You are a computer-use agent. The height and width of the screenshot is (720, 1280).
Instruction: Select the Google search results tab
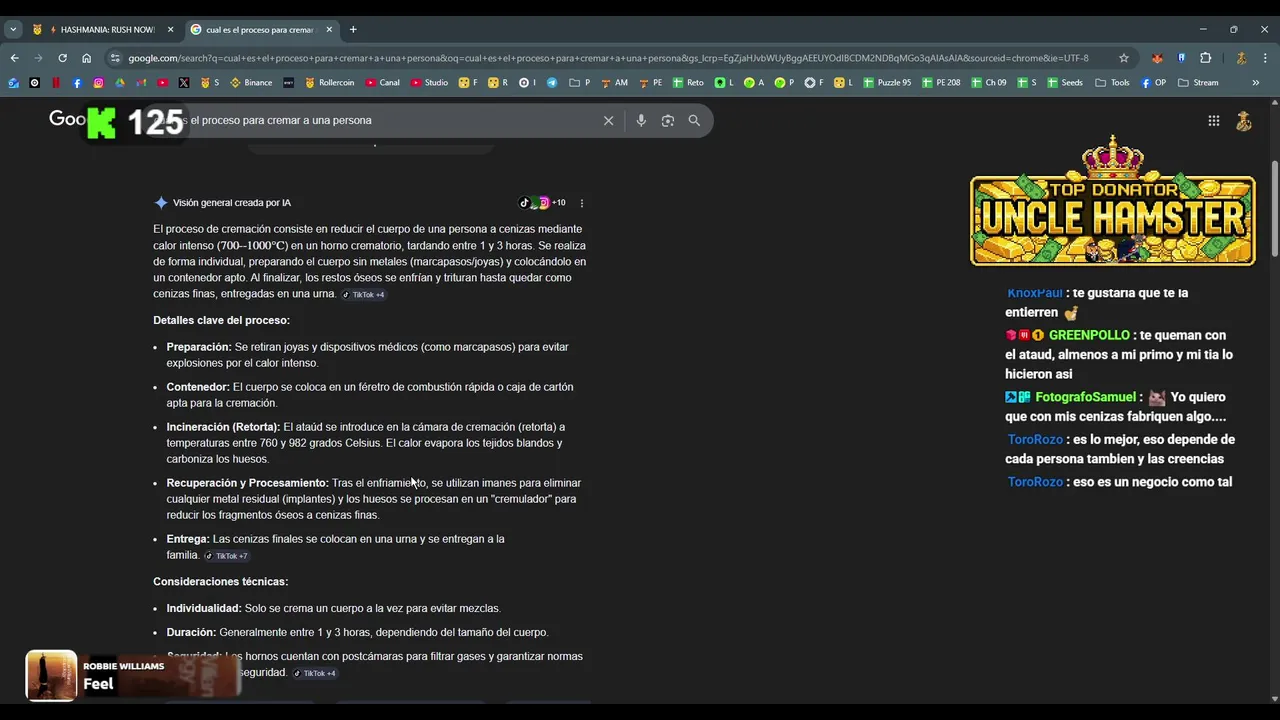(x=262, y=30)
